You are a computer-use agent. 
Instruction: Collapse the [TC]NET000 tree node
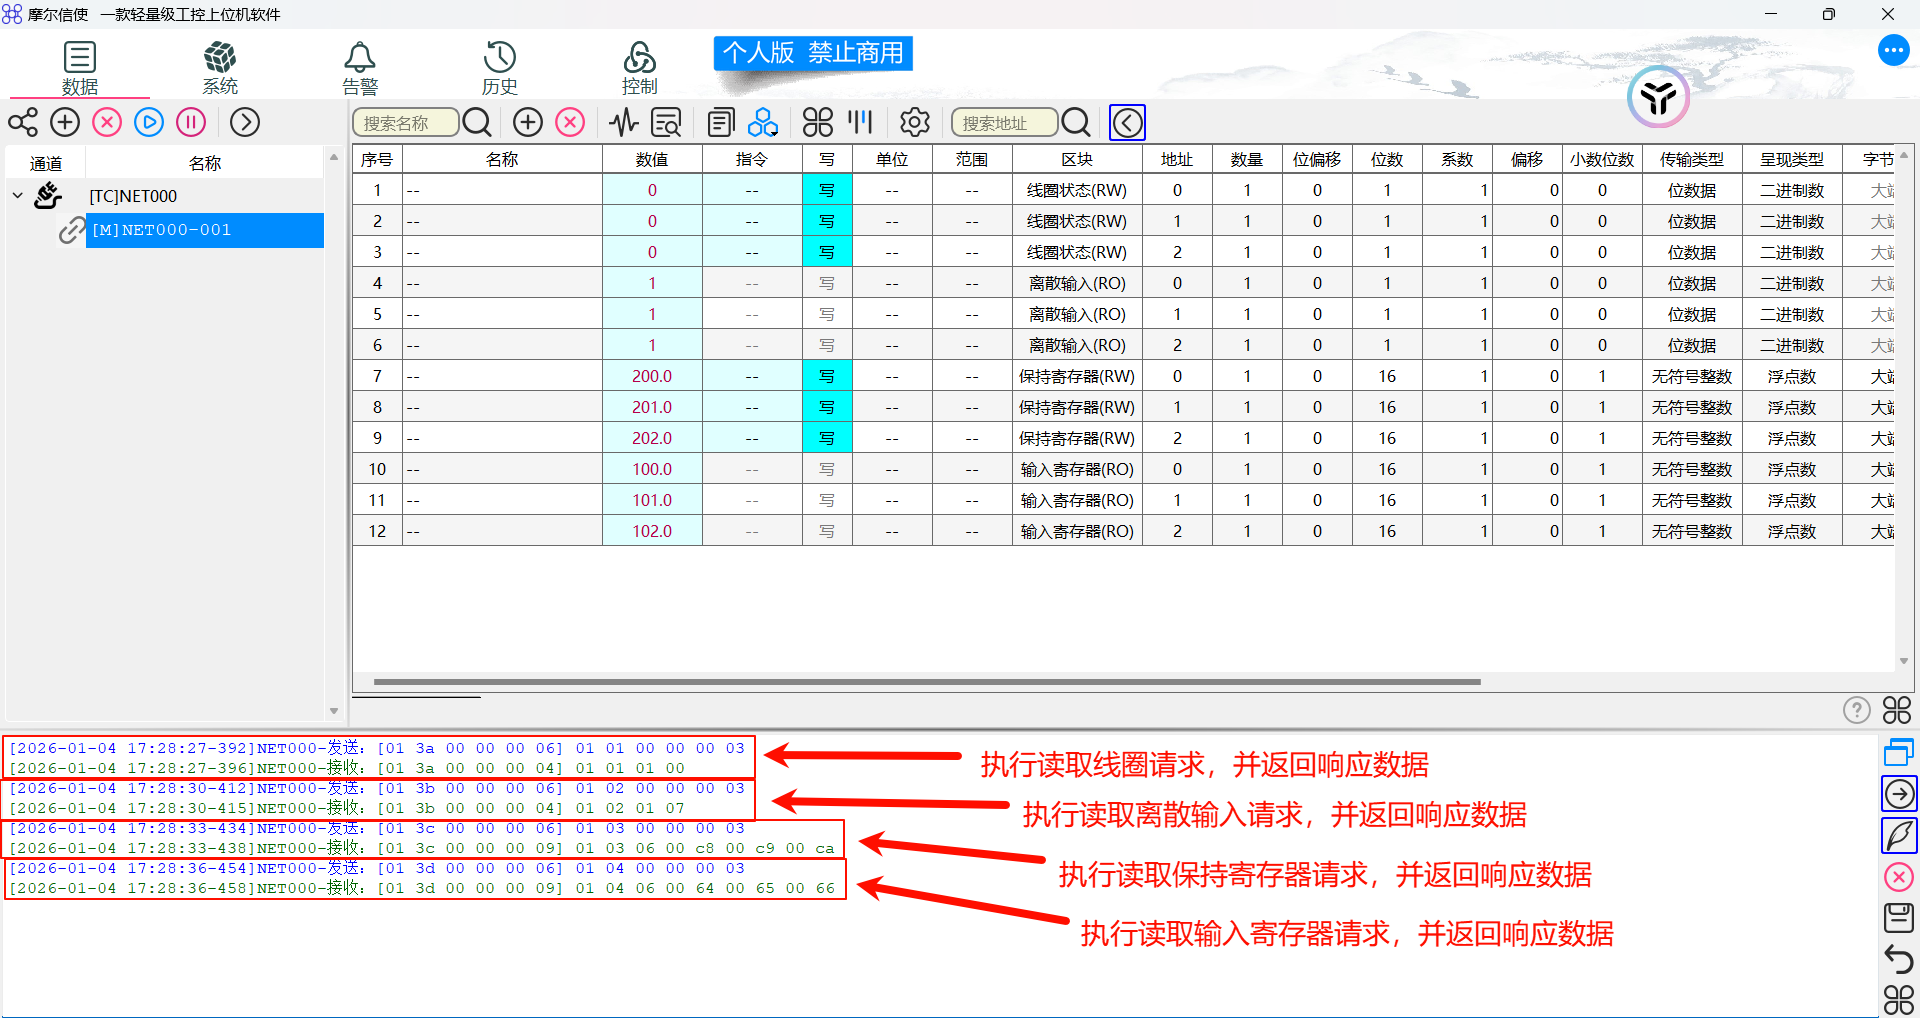point(17,196)
